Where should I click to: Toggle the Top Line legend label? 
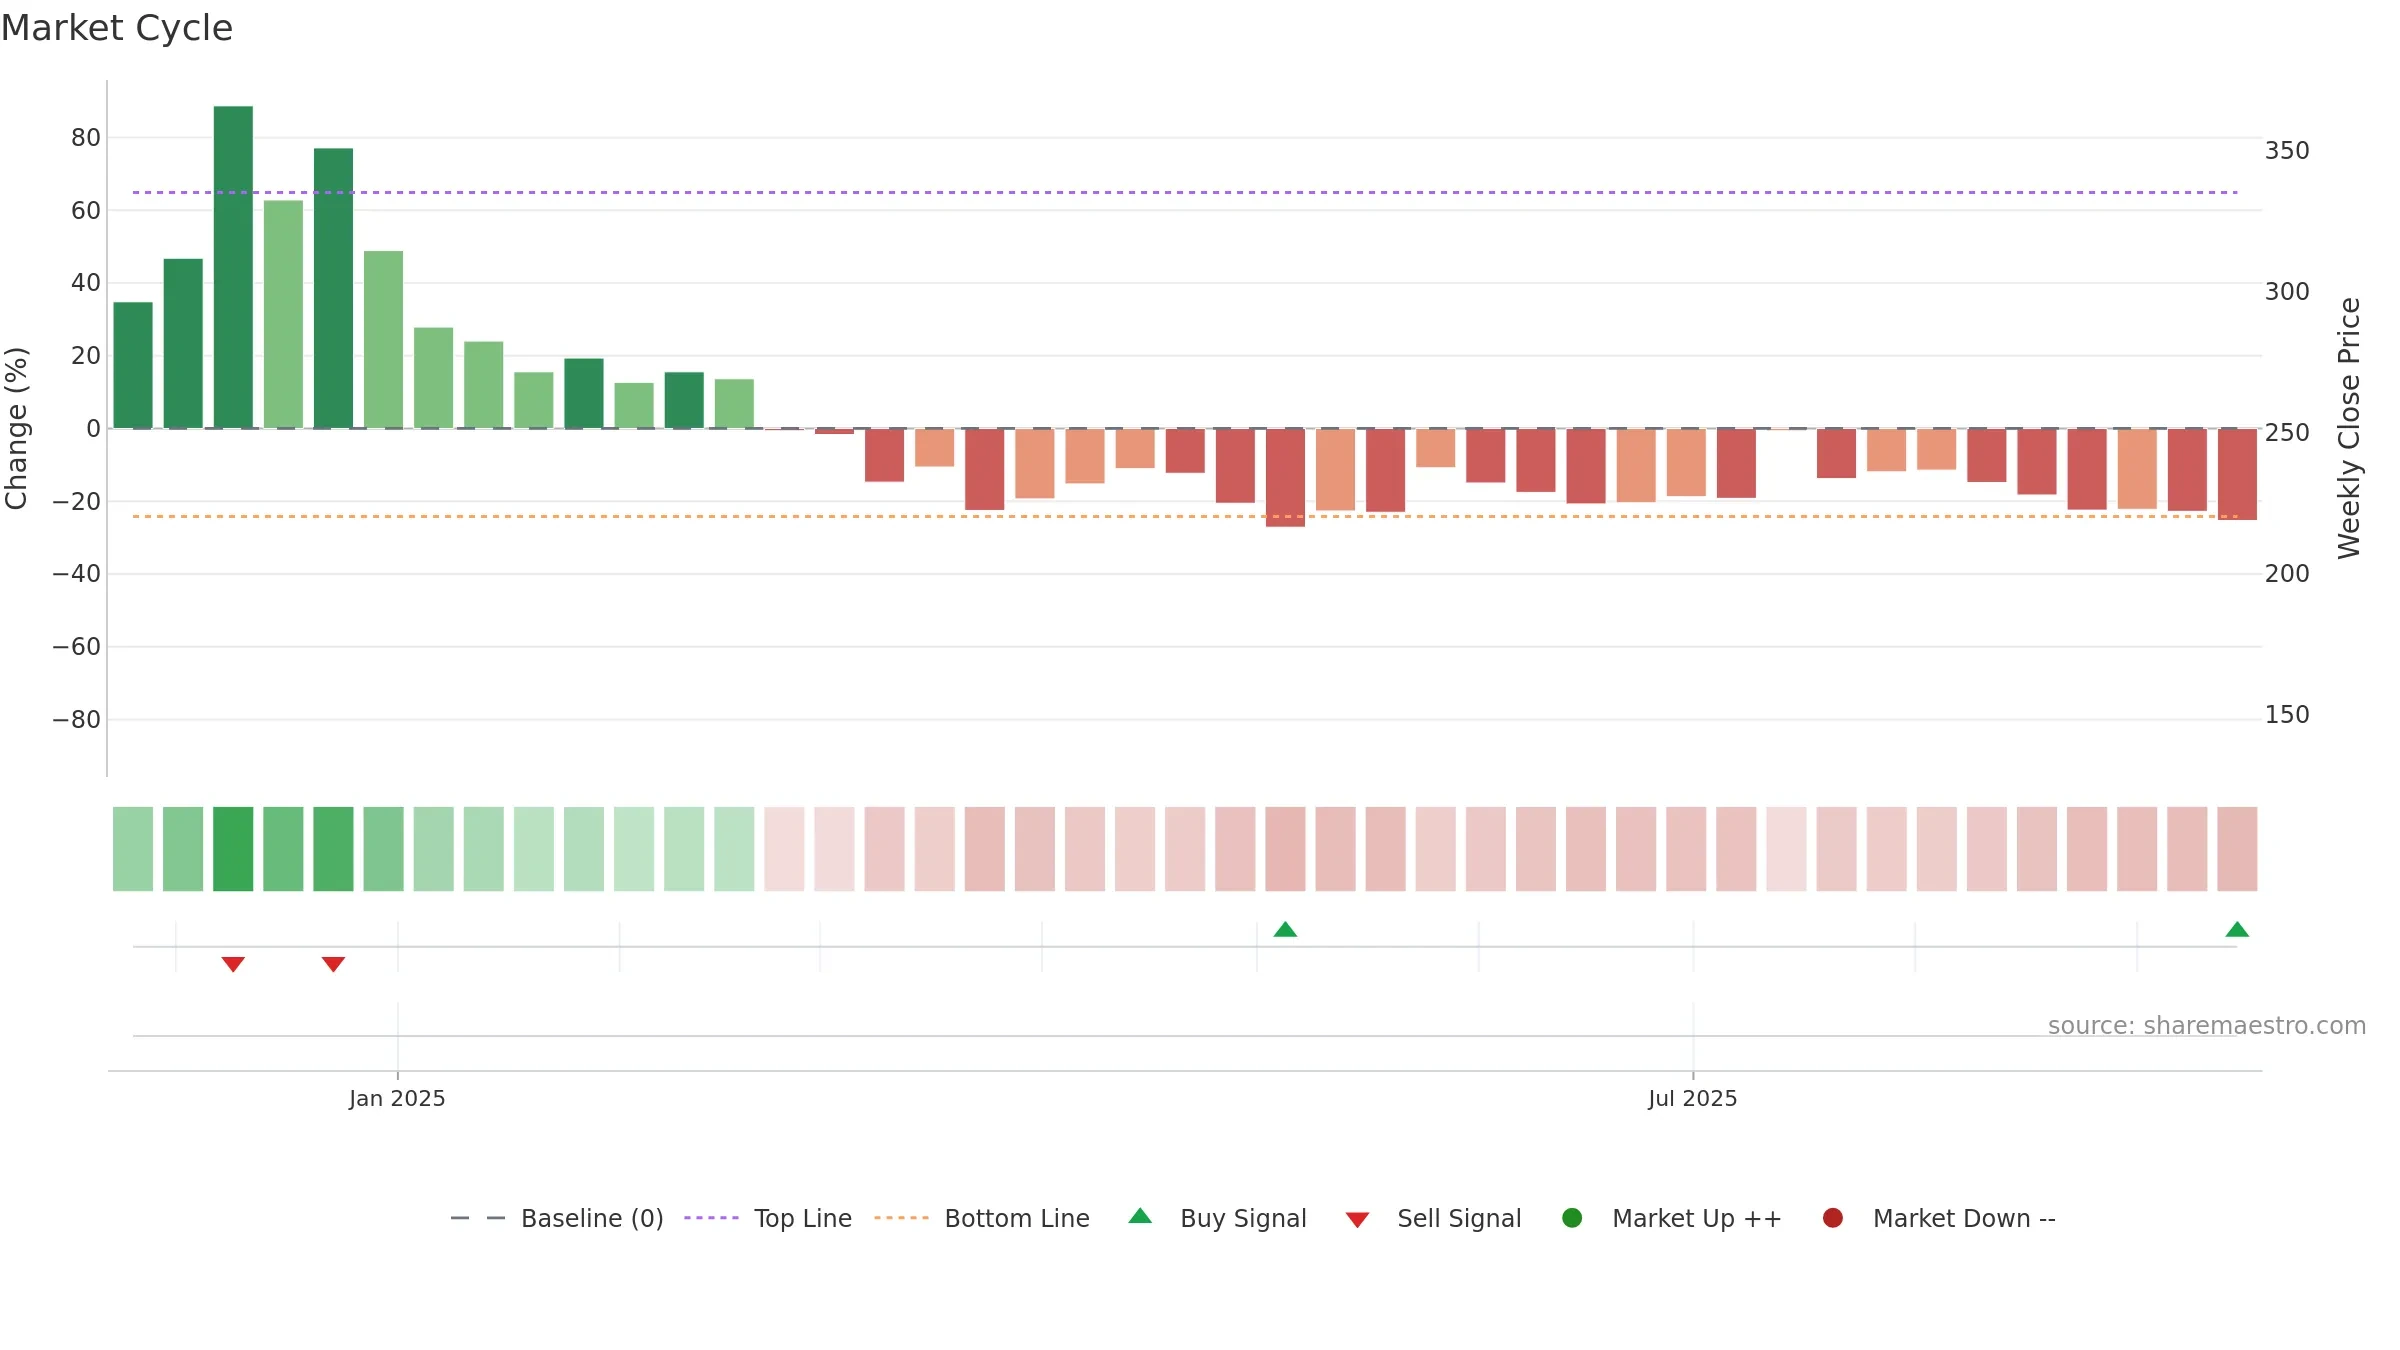pyautogui.click(x=803, y=1219)
